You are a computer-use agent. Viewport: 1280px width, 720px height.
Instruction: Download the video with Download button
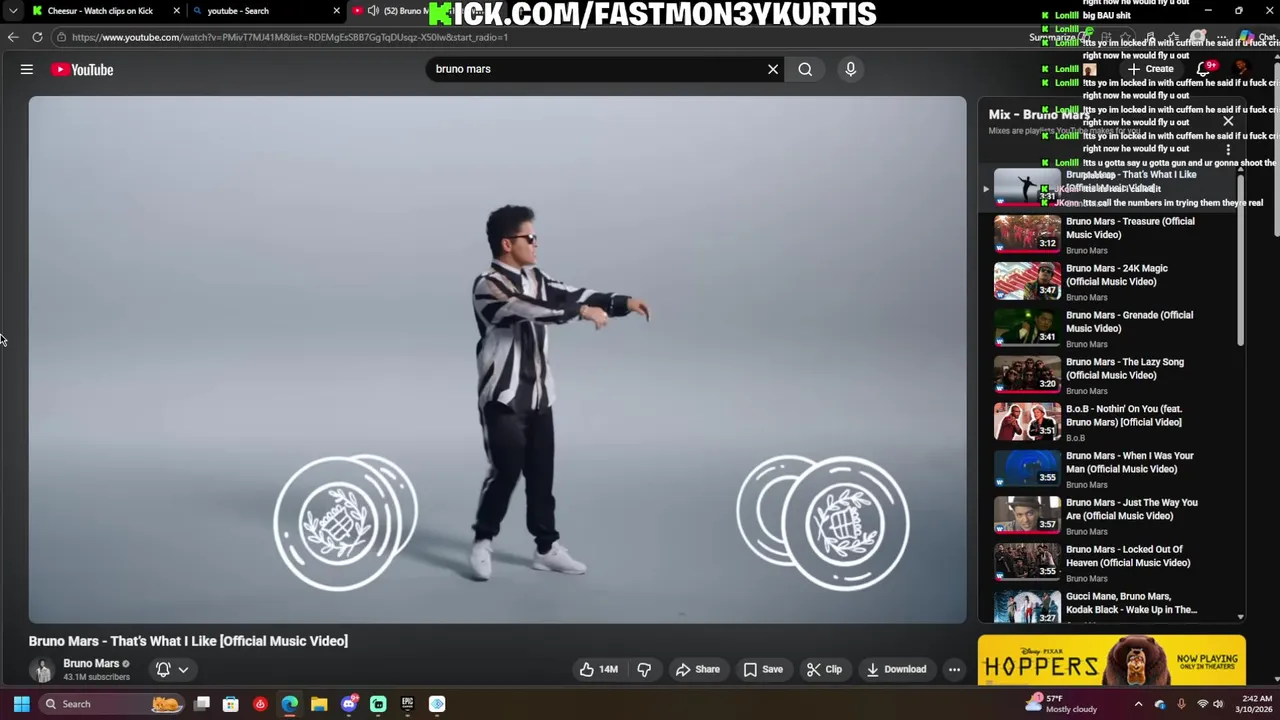pos(896,669)
